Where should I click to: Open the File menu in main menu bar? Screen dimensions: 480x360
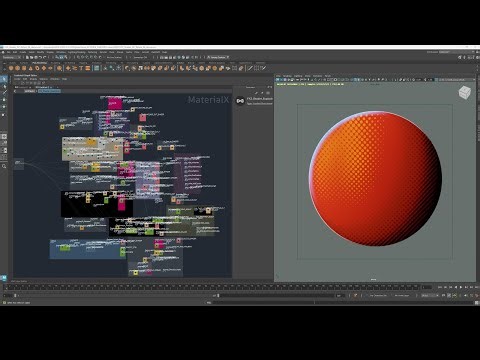pyautogui.click(x=9, y=52)
